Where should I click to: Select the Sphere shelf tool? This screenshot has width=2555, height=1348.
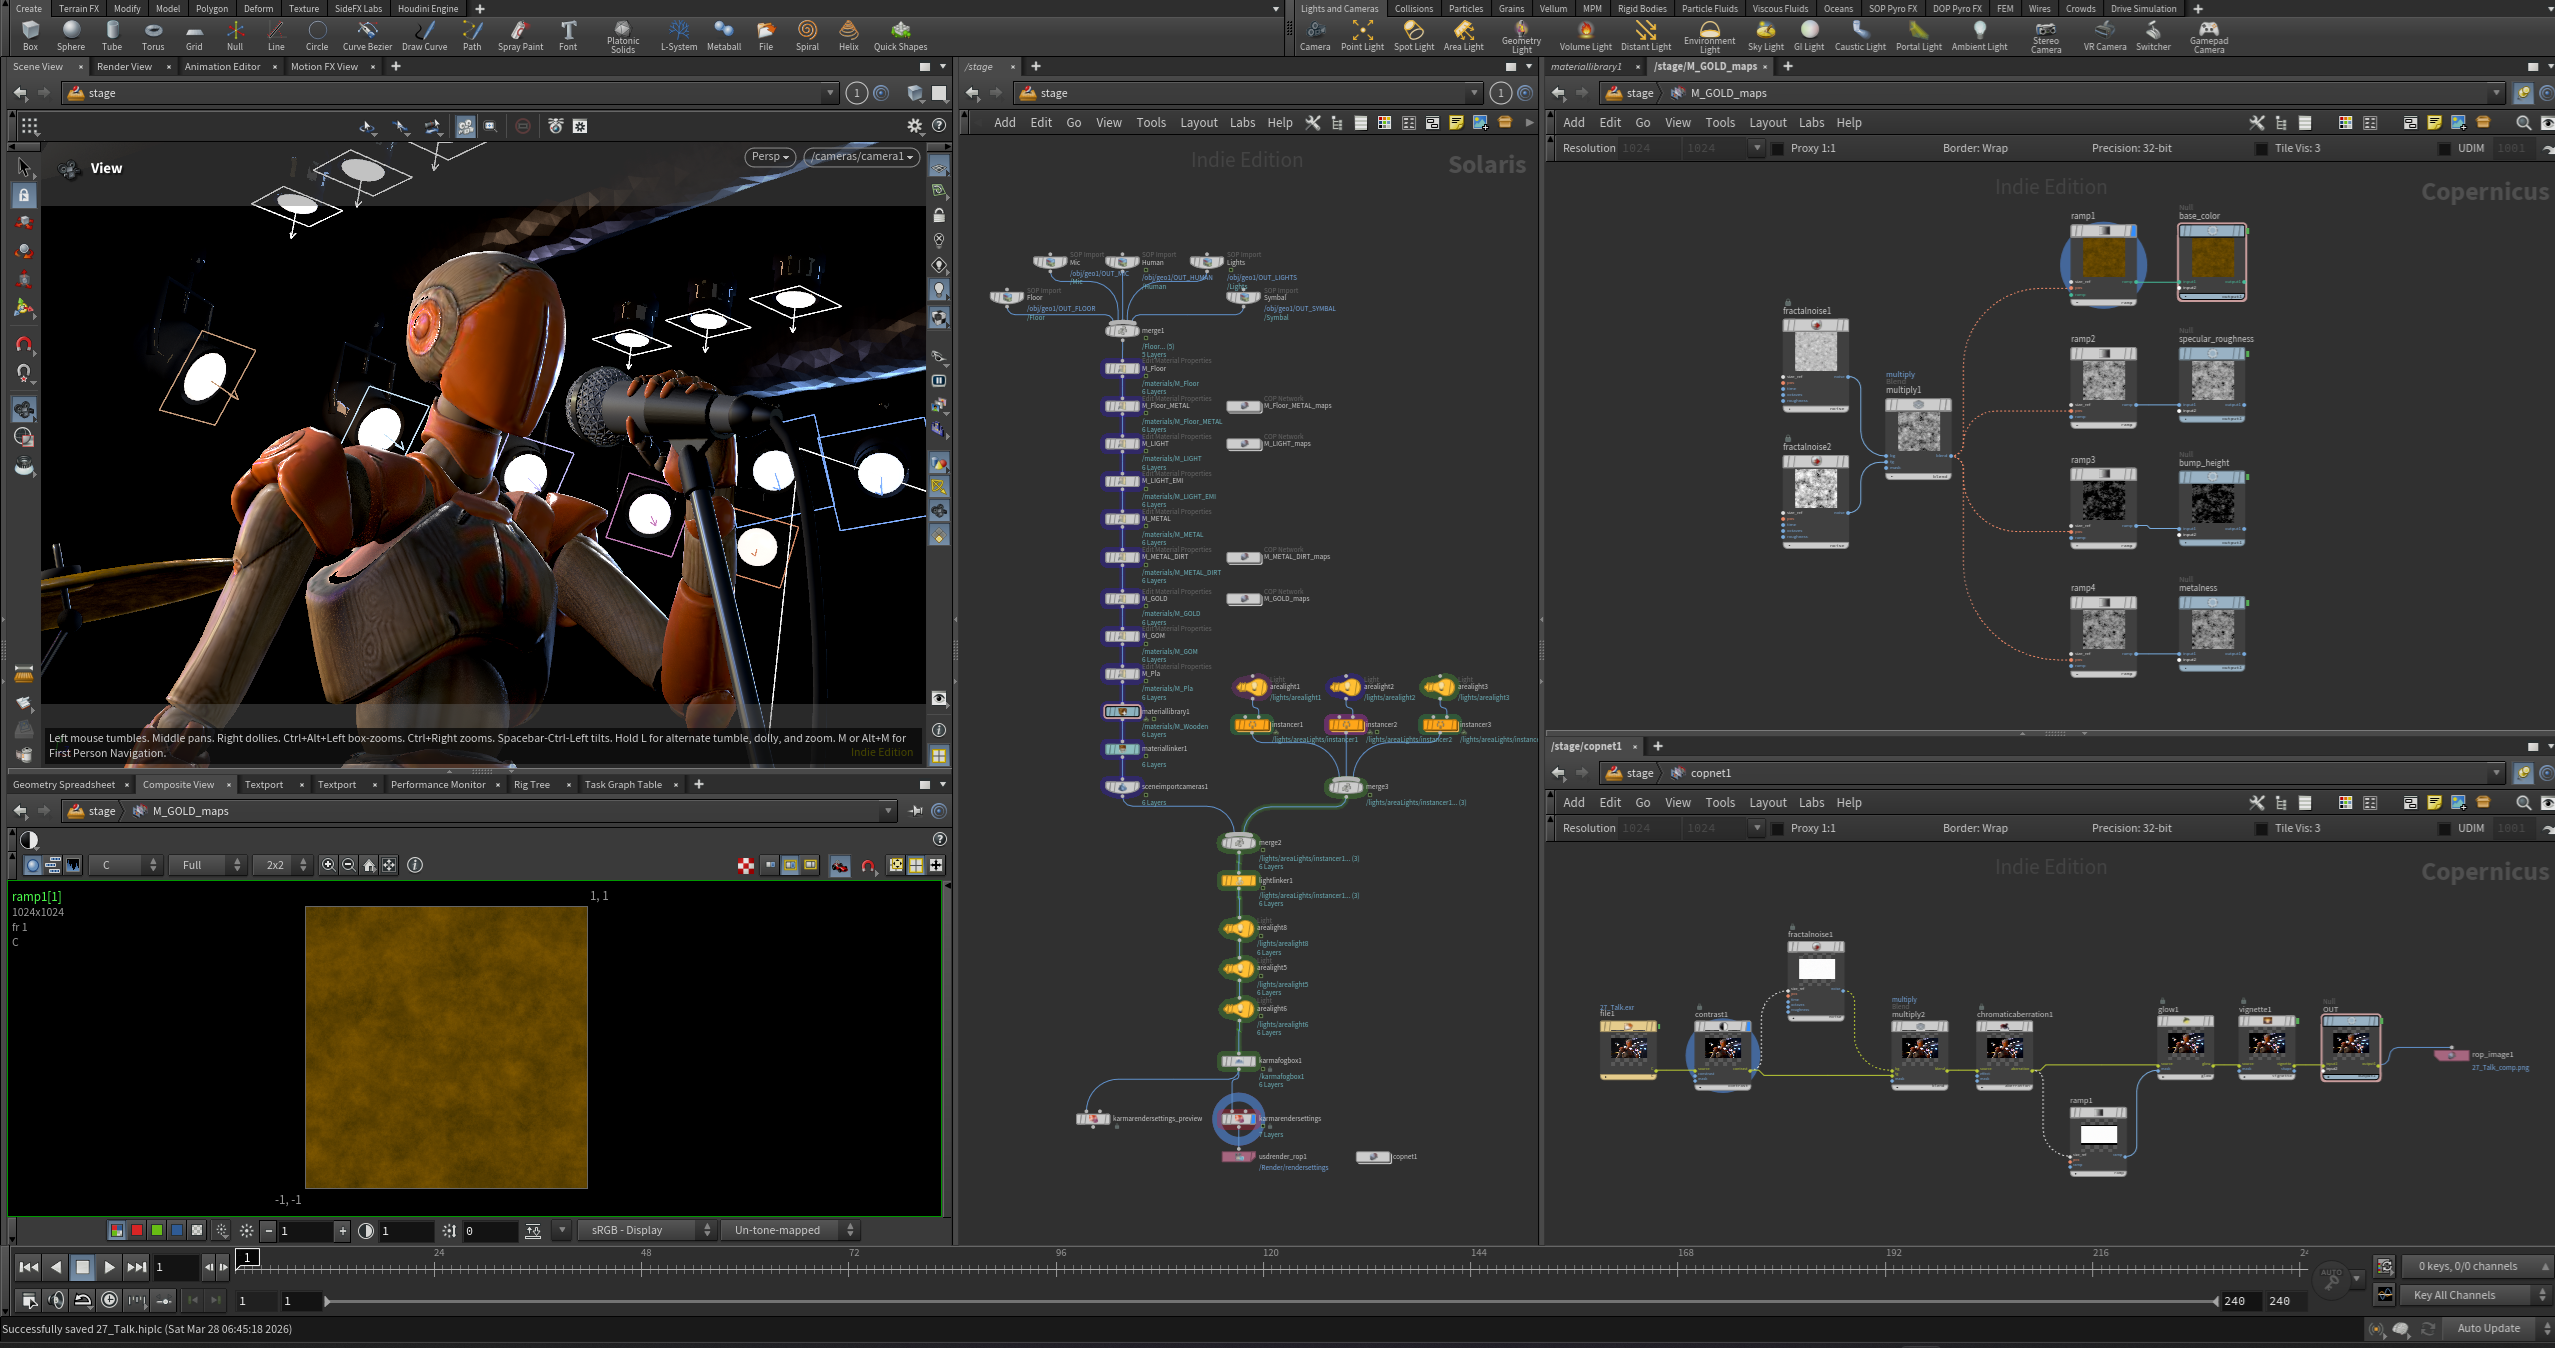pos(70,35)
